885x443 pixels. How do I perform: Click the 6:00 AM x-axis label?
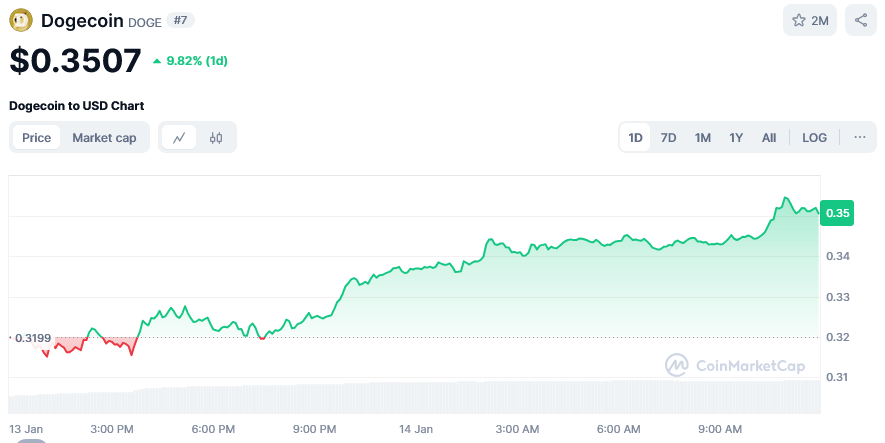[x=619, y=429]
